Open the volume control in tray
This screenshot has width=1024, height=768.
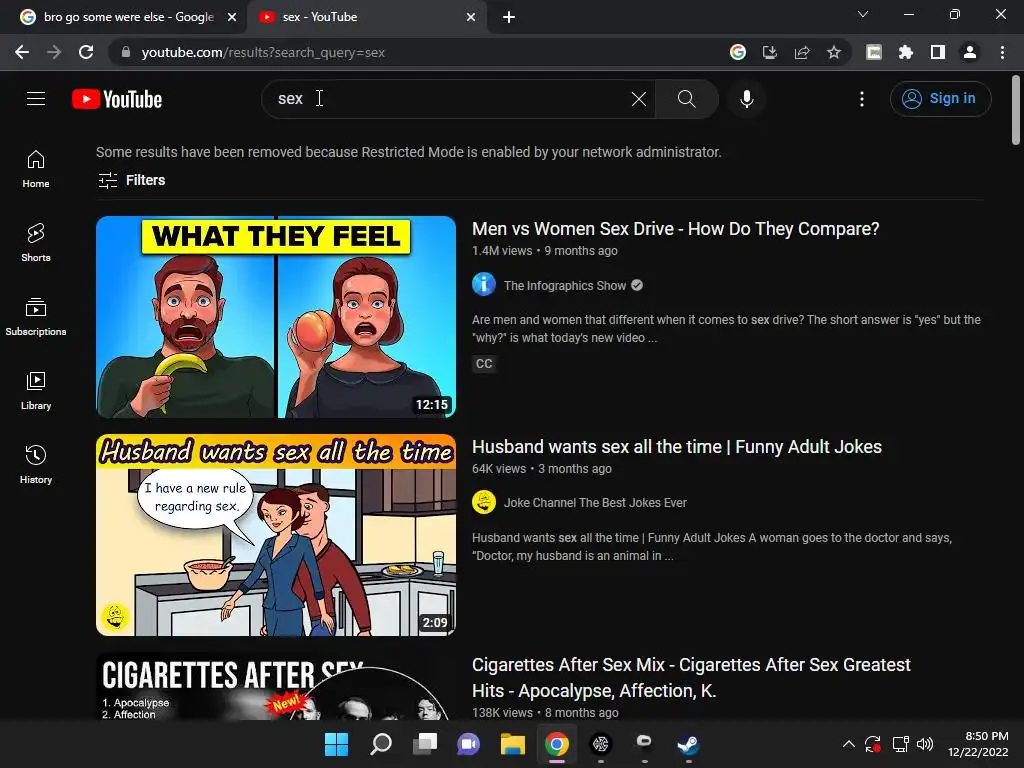point(925,744)
